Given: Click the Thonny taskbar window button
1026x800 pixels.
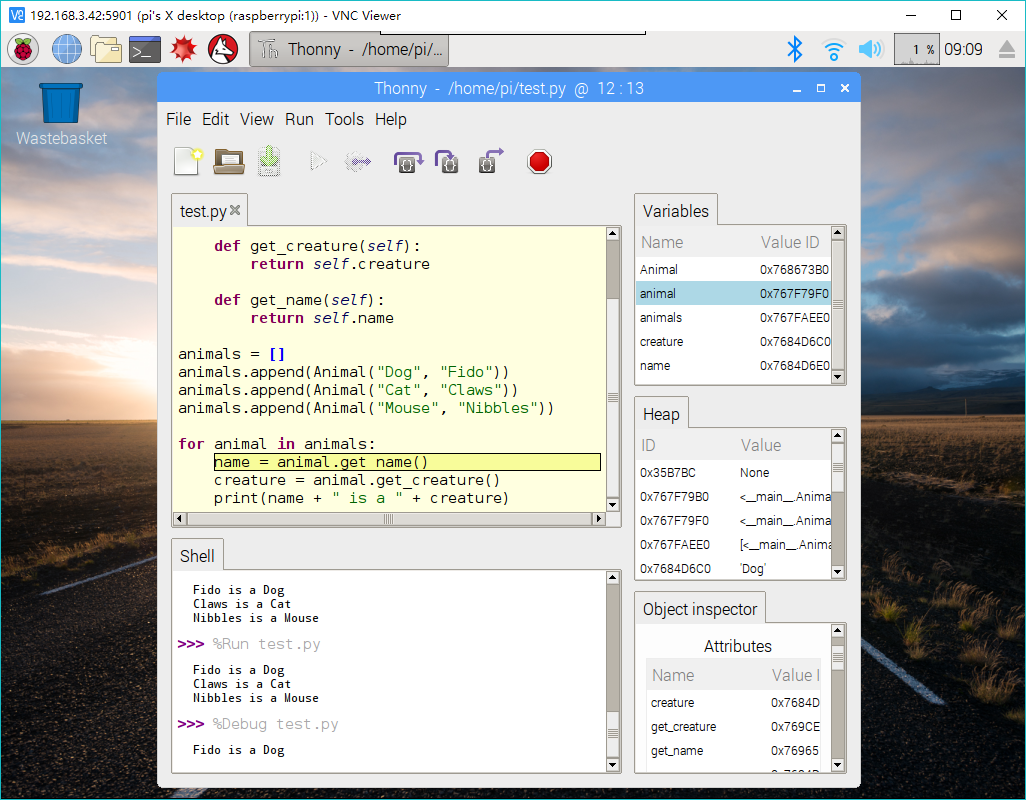Looking at the screenshot, I should [x=349, y=49].
